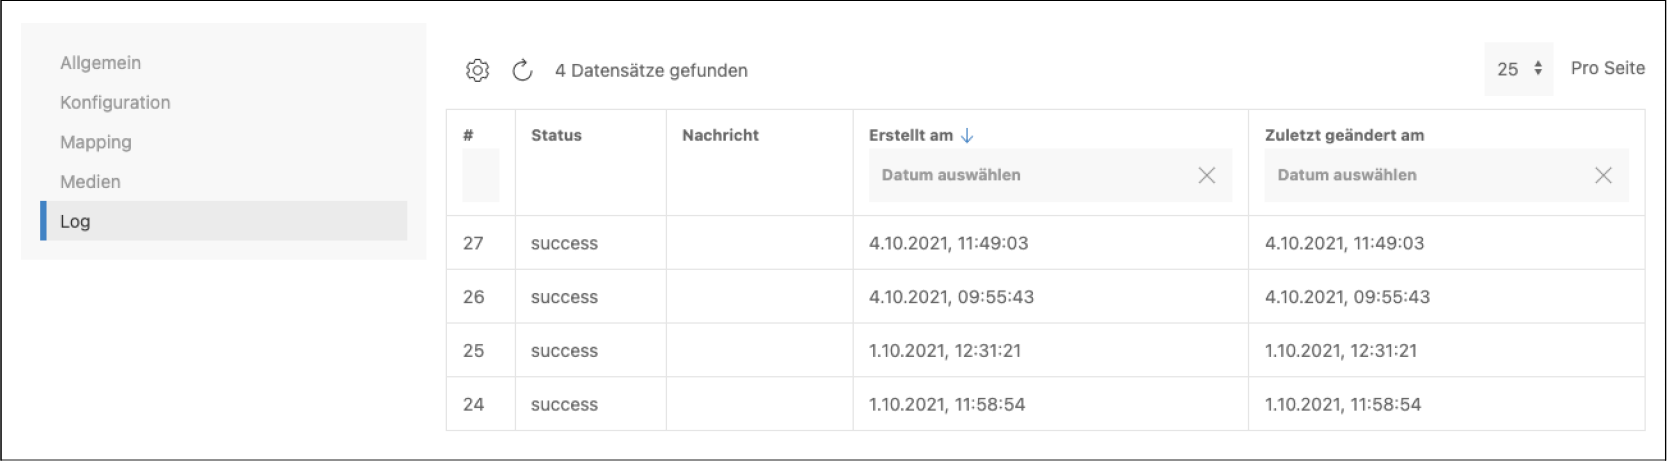The image size is (1667, 461).
Task: Open table settings gear icon
Action: [477, 70]
